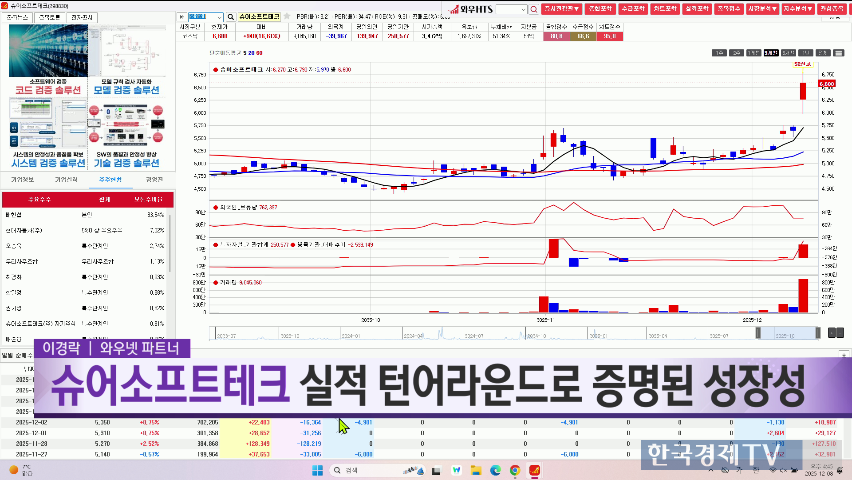Click the red HTS app icon in the taskbar

[x=533, y=469]
